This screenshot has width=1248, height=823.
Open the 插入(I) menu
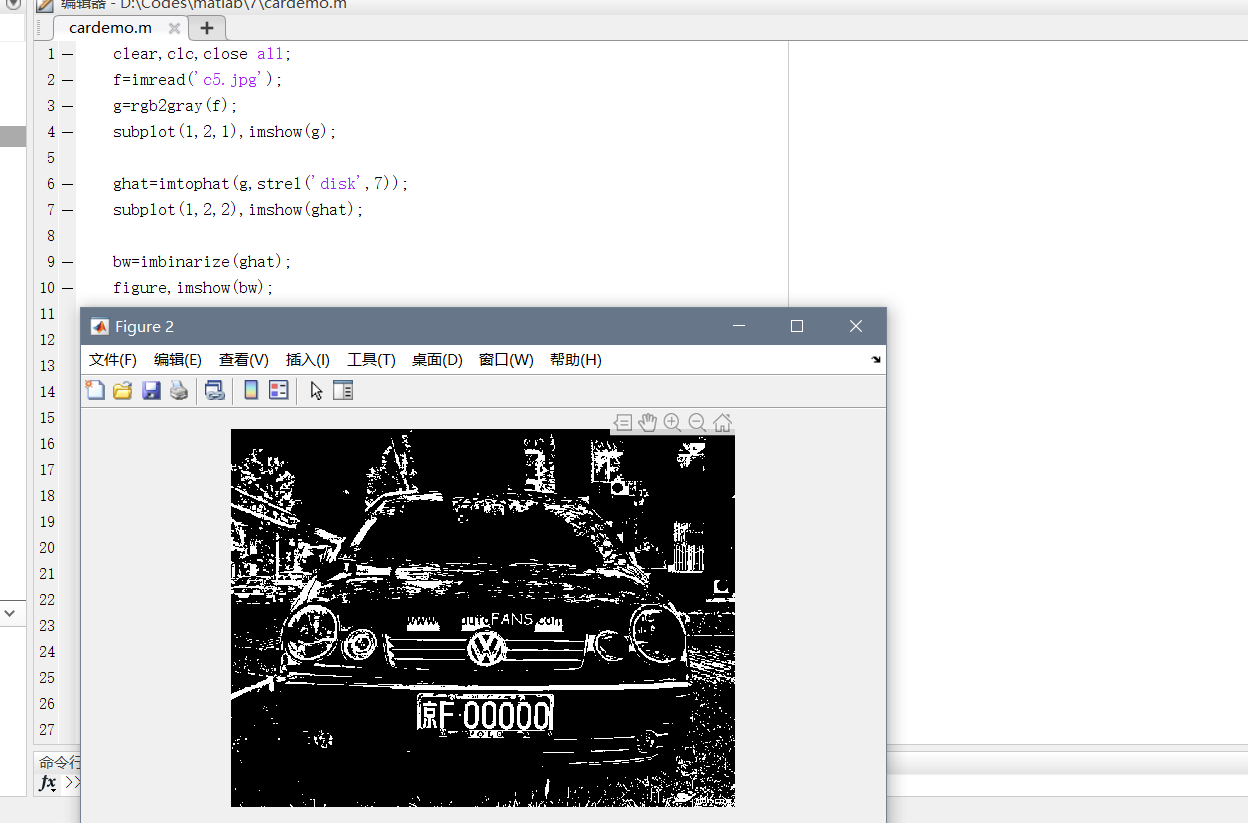308,360
